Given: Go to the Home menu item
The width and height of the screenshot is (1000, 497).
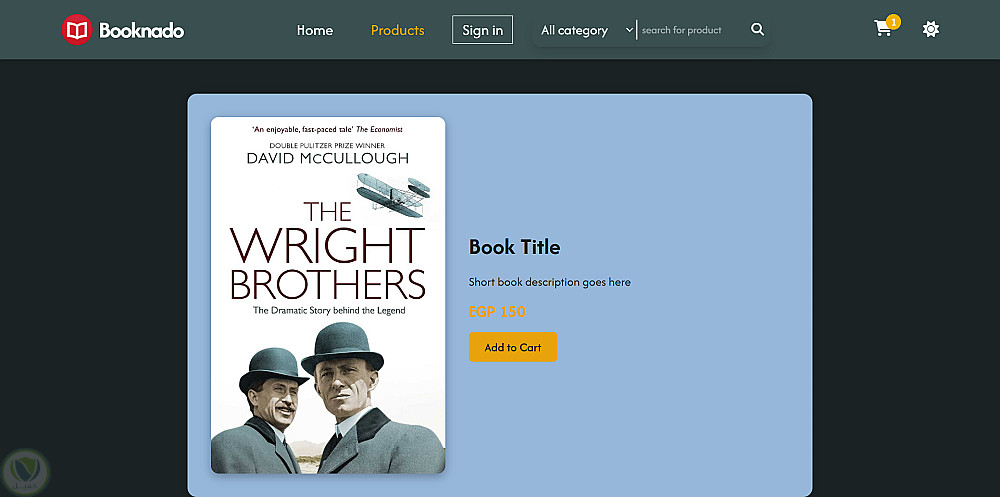Looking at the screenshot, I should tap(315, 30).
